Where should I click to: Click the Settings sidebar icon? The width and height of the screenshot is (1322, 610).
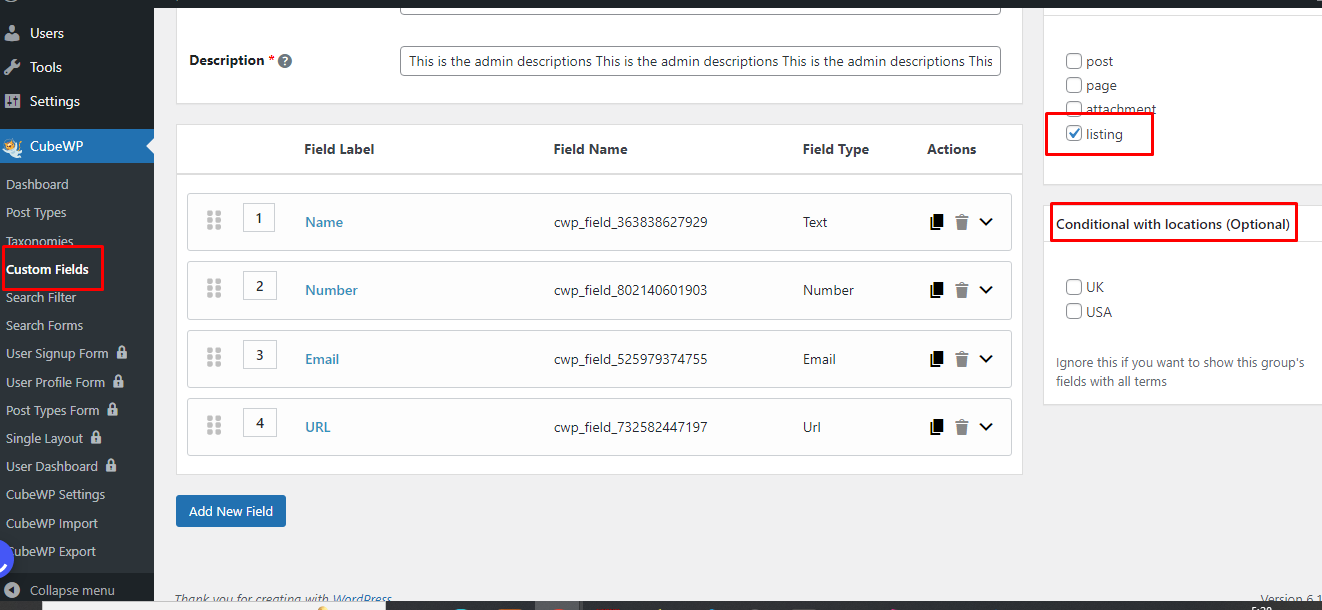(x=12, y=101)
